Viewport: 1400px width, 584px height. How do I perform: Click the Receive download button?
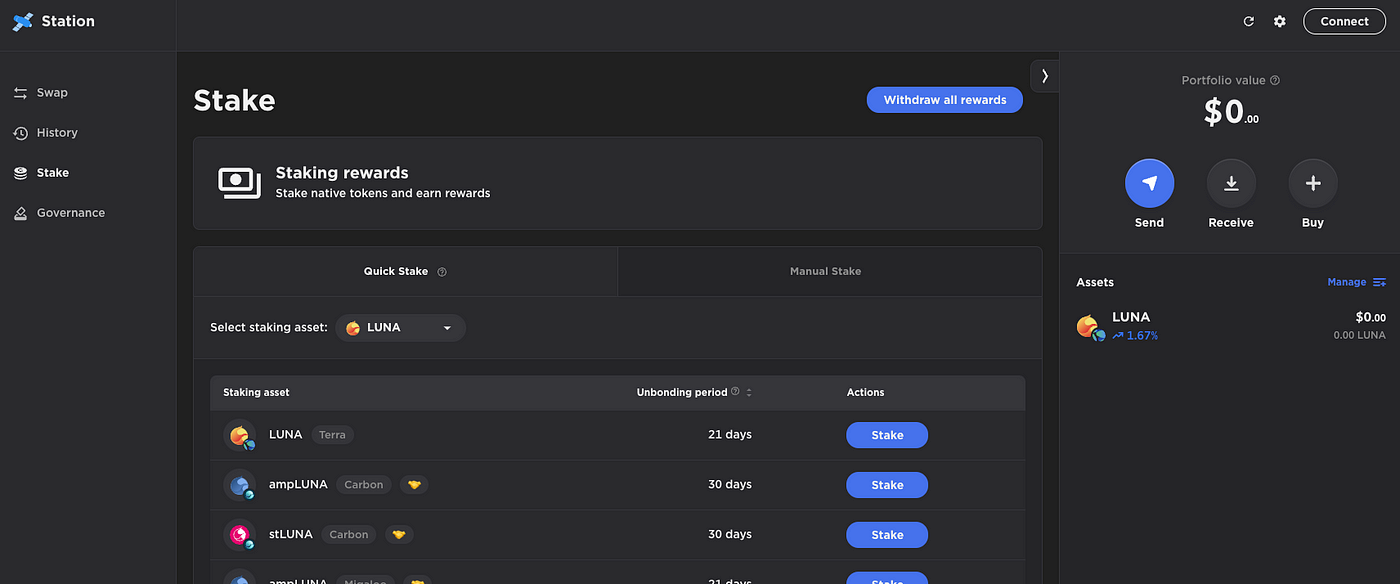click(1231, 183)
